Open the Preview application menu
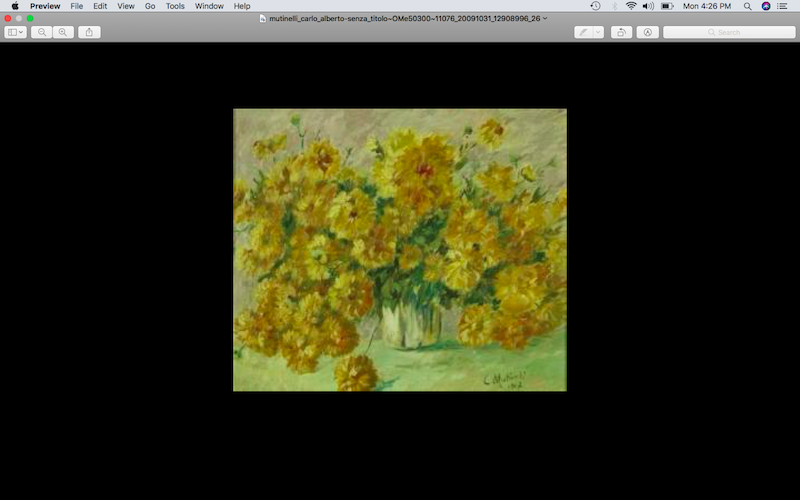 pos(45,6)
